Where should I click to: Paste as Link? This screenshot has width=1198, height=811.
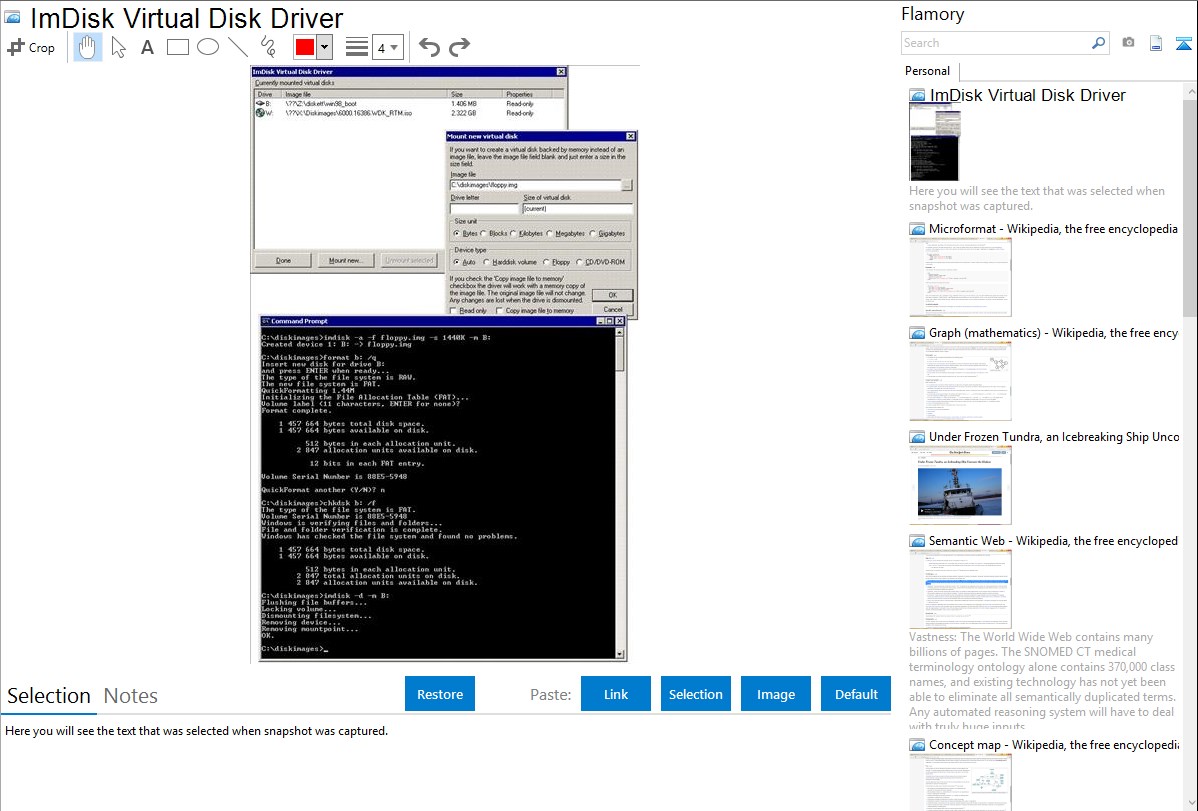(x=616, y=694)
